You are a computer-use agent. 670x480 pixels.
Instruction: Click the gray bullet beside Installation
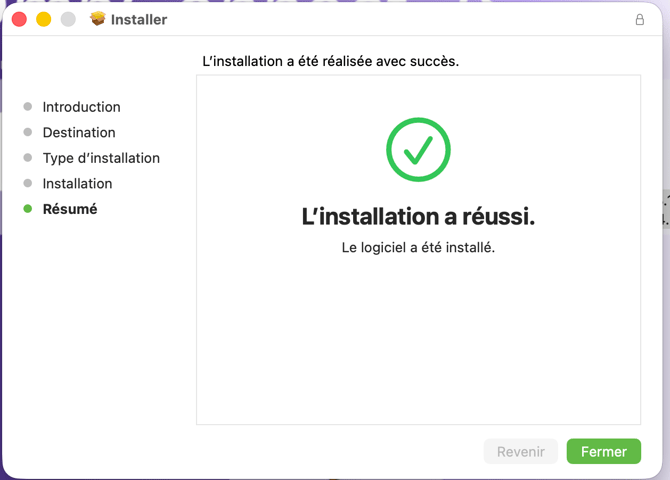[x=28, y=183]
